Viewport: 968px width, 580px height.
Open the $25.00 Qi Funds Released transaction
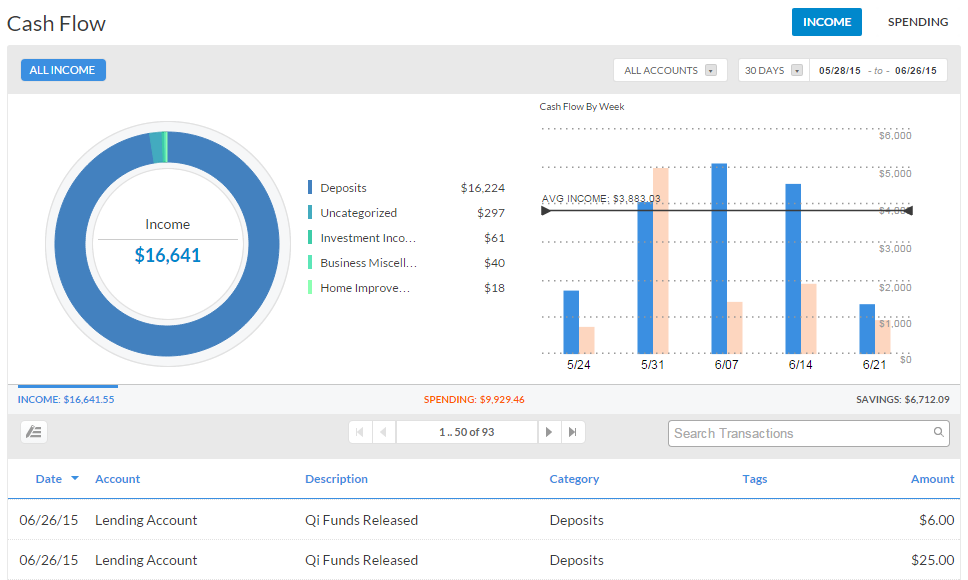pos(484,560)
